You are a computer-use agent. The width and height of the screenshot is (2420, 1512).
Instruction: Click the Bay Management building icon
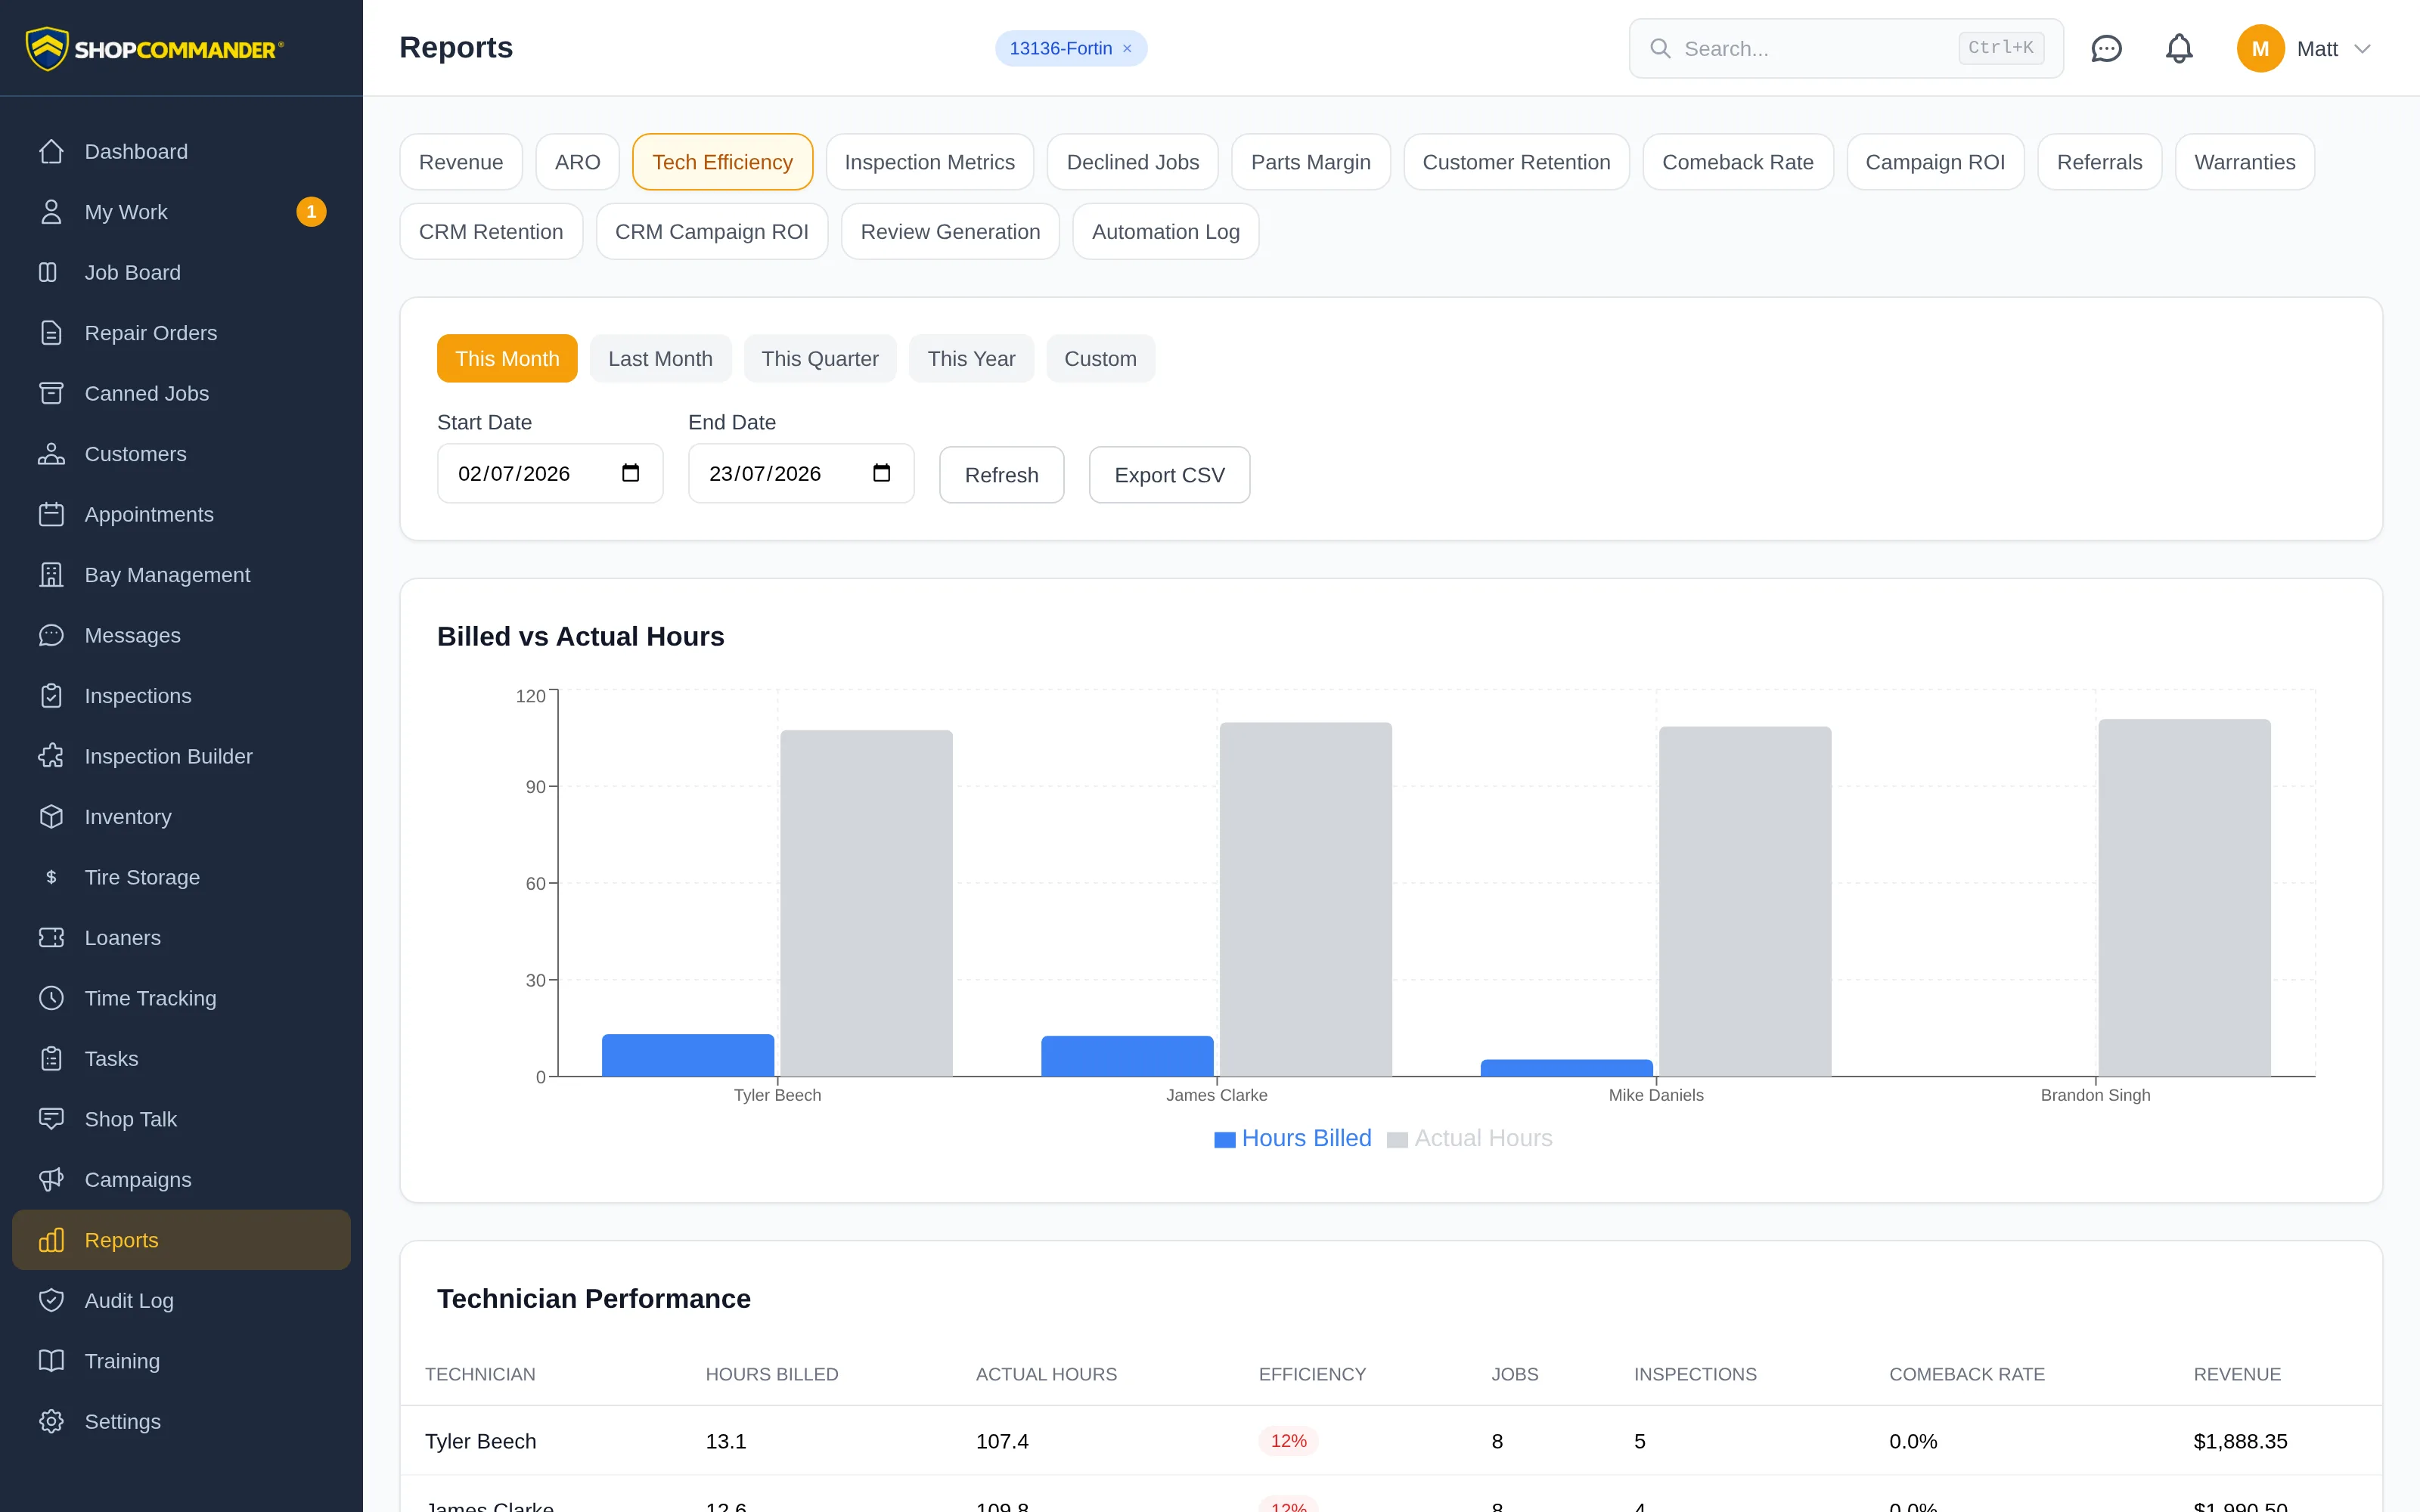point(51,575)
